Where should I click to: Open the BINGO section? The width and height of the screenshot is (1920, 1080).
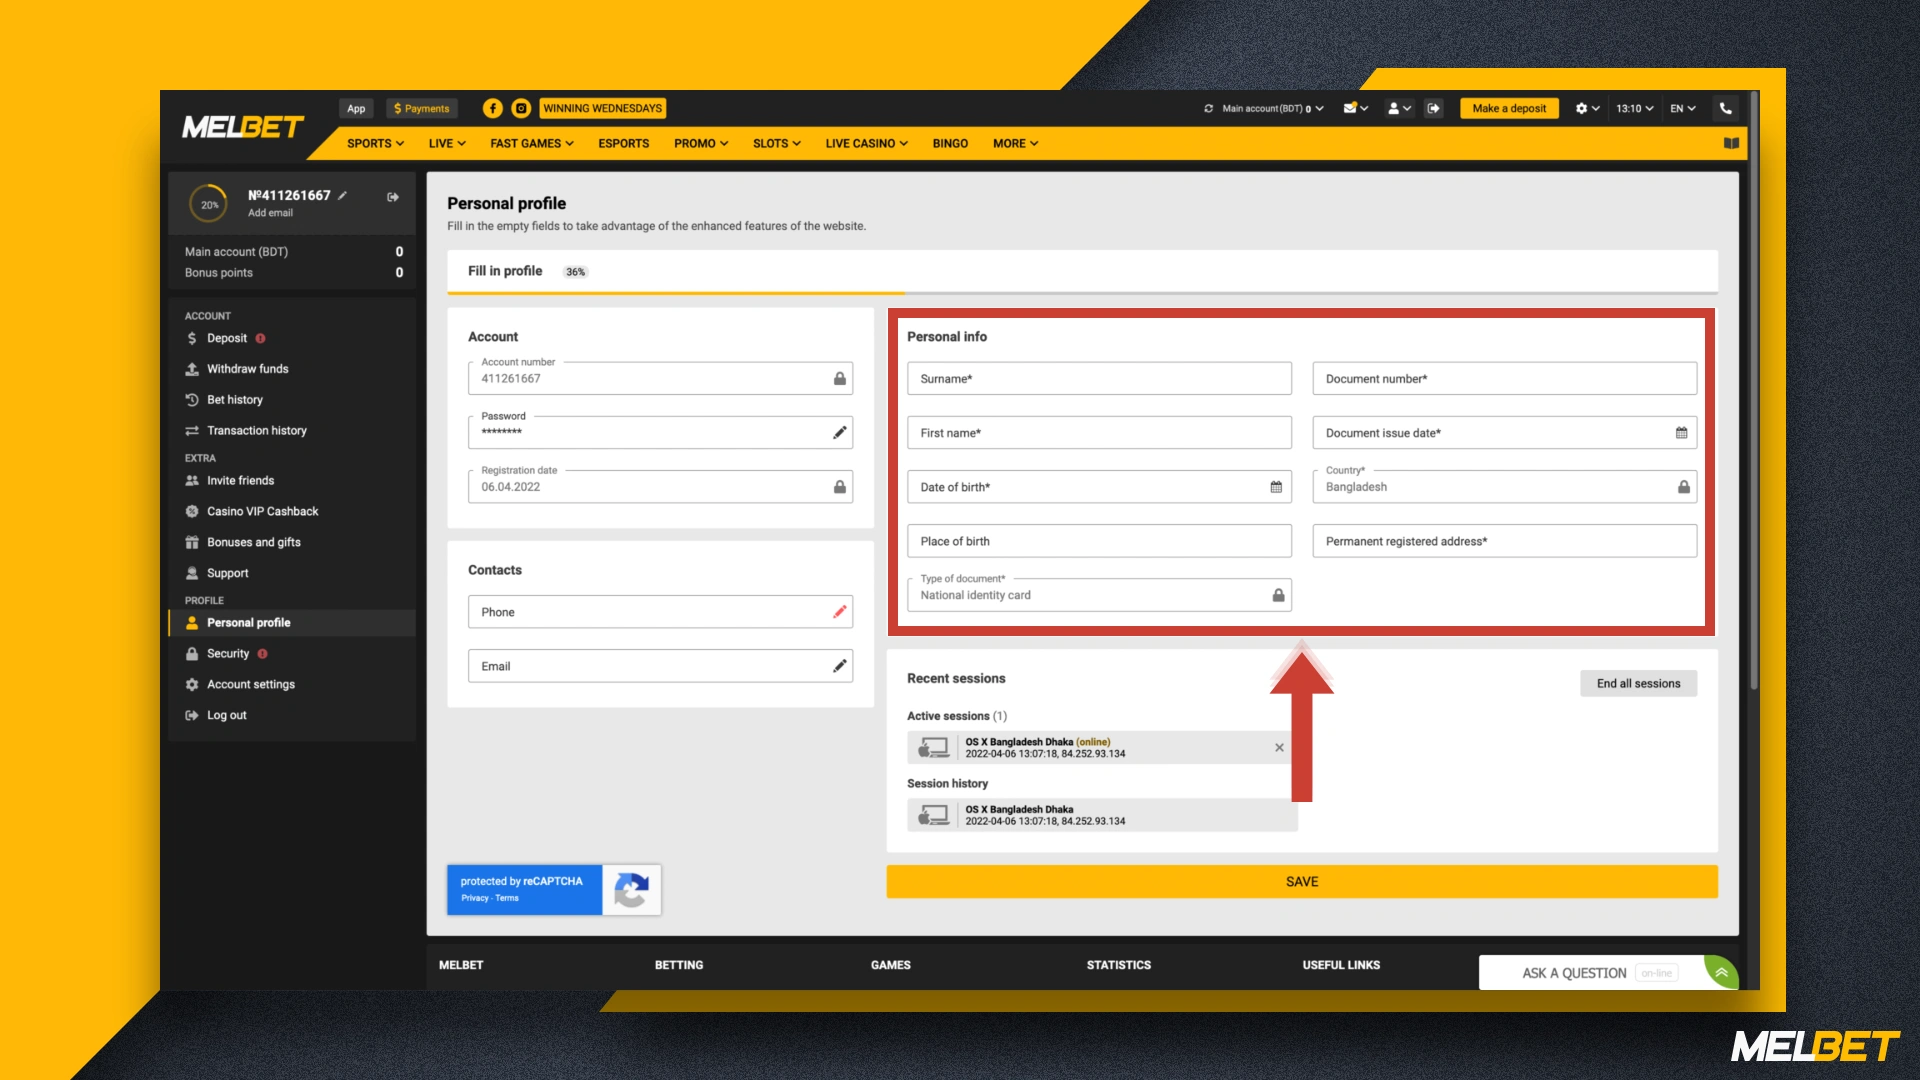click(950, 143)
